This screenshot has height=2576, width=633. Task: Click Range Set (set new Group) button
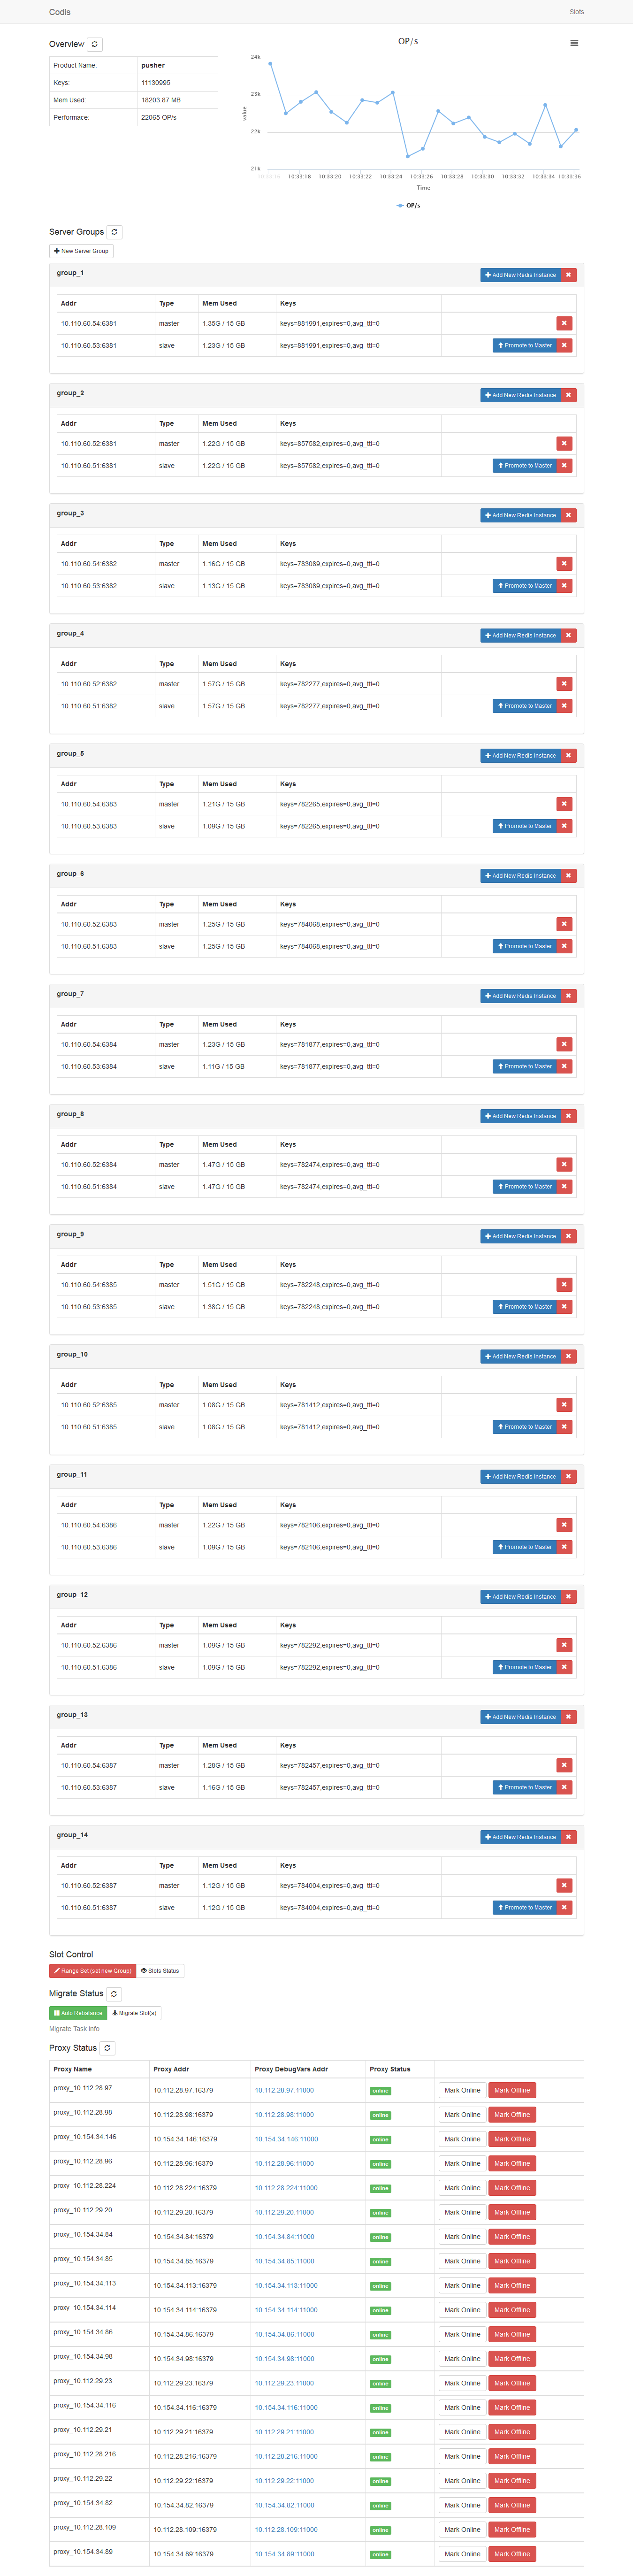coord(92,1971)
